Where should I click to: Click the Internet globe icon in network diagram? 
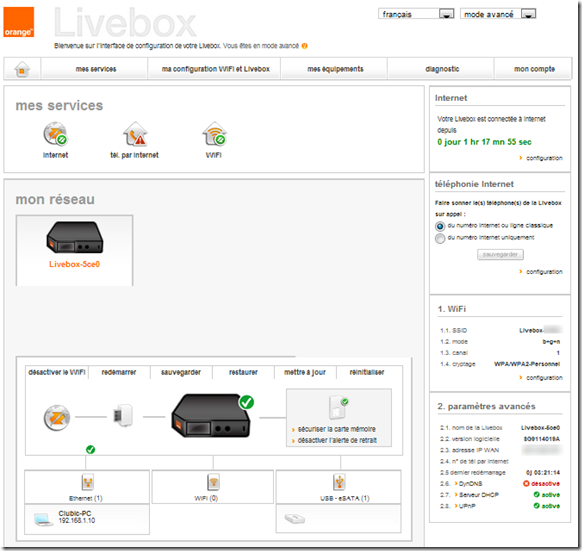(57, 418)
